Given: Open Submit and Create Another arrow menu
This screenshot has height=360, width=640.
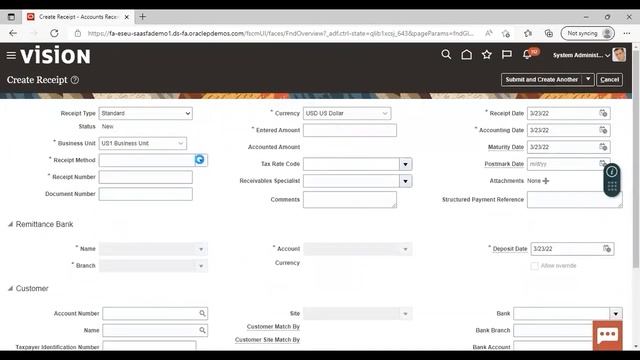Looking at the screenshot, I should coord(588,79).
